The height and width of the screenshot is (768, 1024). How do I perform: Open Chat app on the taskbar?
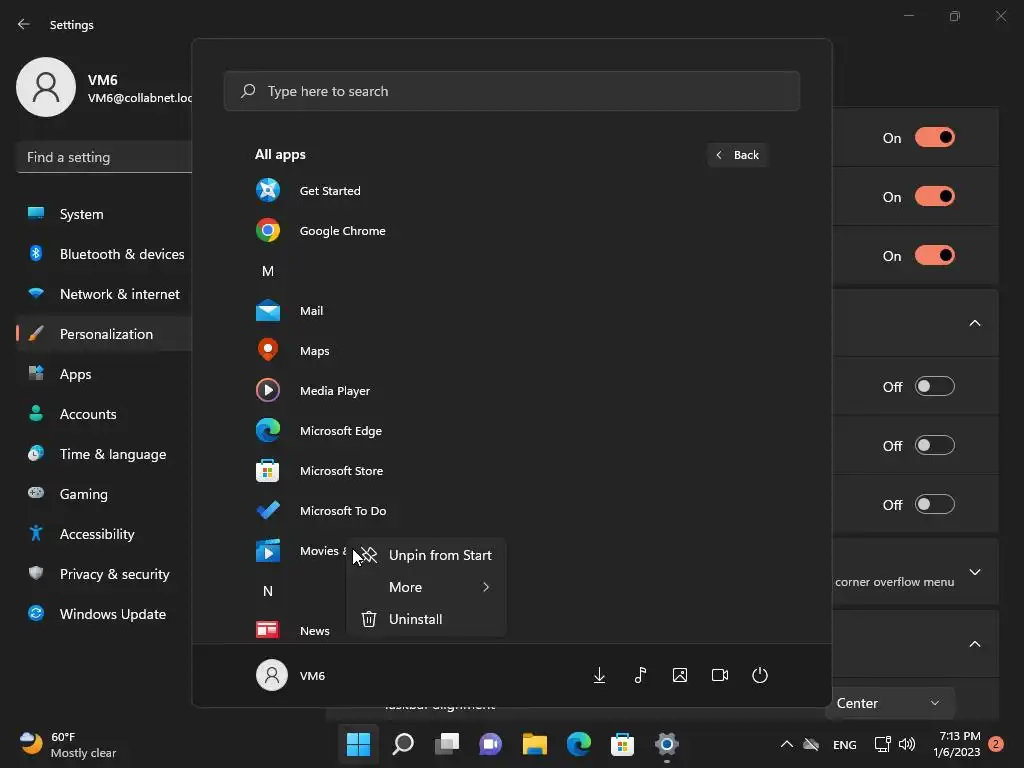(490, 744)
